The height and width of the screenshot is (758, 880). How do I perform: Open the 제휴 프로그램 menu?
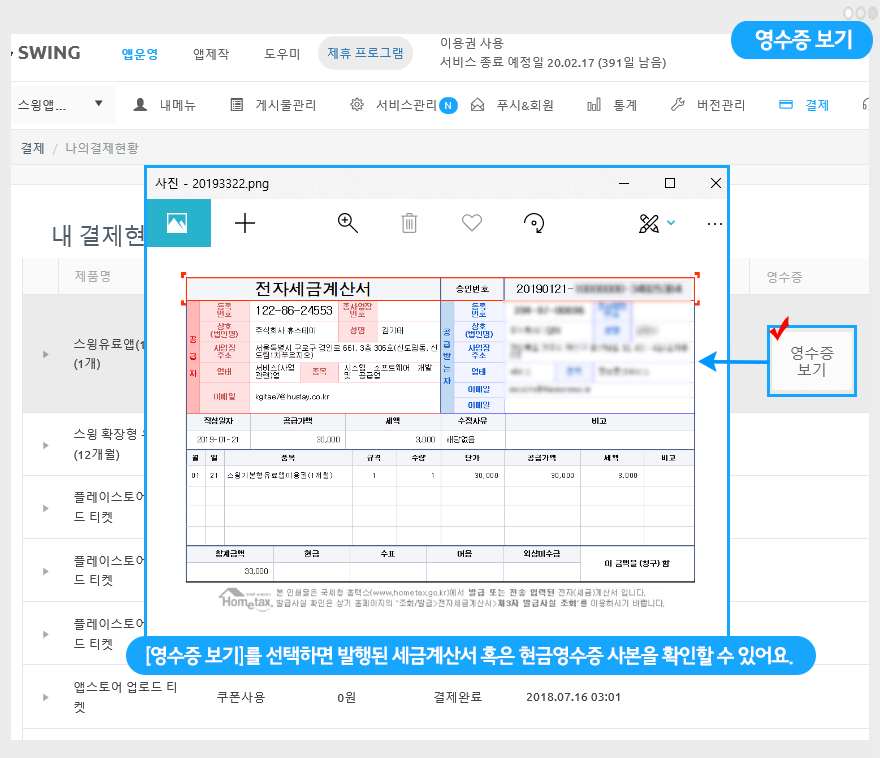point(365,54)
